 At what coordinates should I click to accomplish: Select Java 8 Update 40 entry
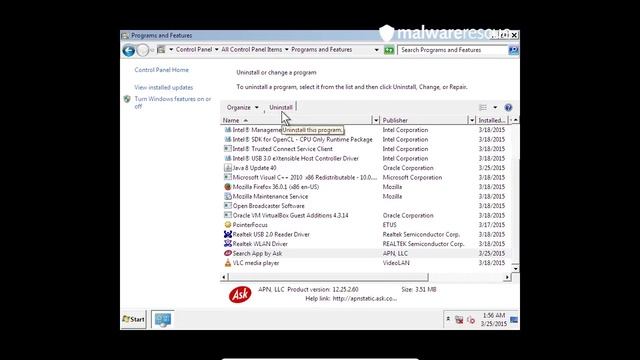254,168
